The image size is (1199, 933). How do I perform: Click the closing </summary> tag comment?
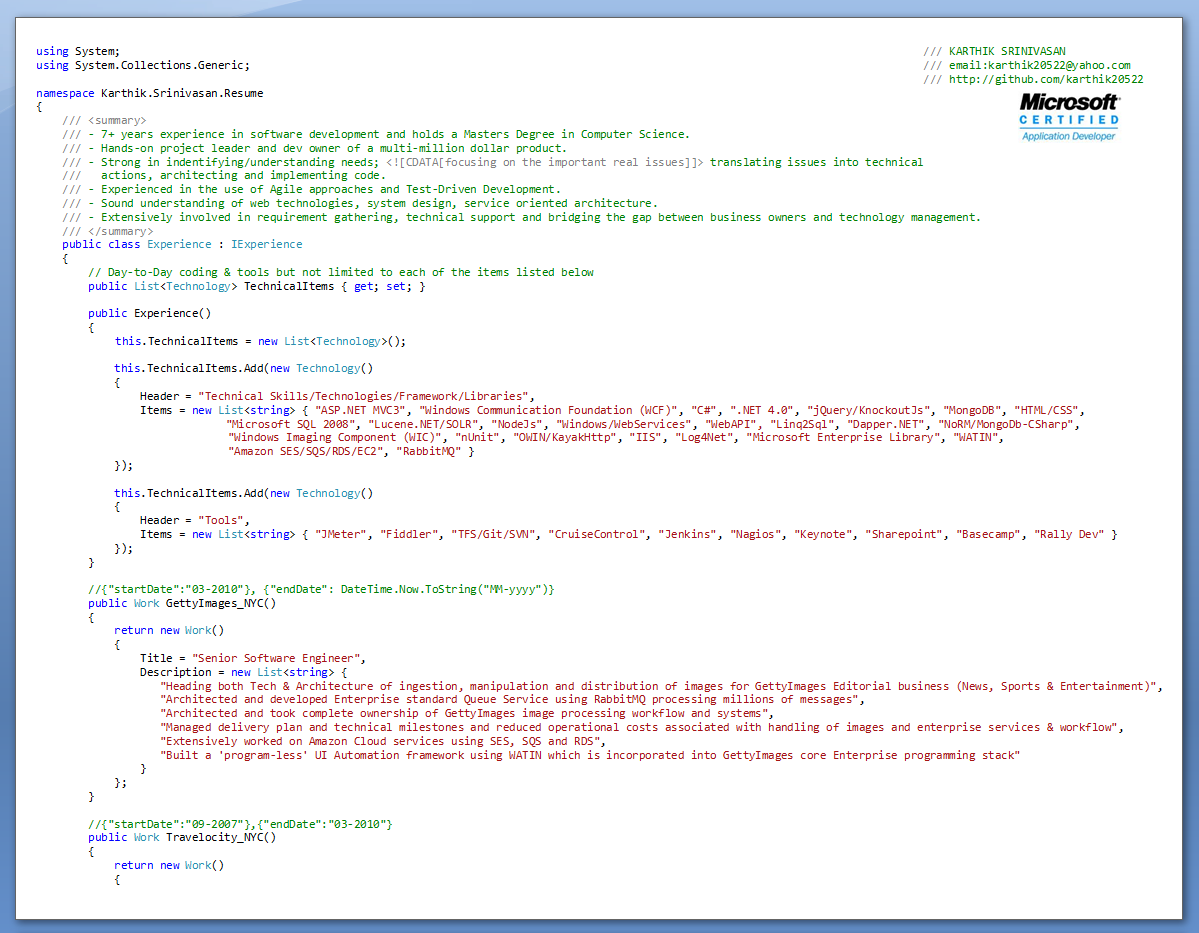point(108,231)
